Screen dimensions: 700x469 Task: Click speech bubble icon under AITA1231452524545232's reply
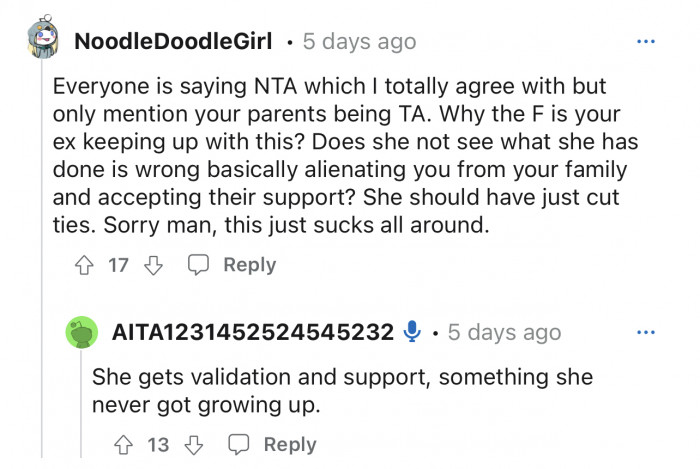point(239,445)
